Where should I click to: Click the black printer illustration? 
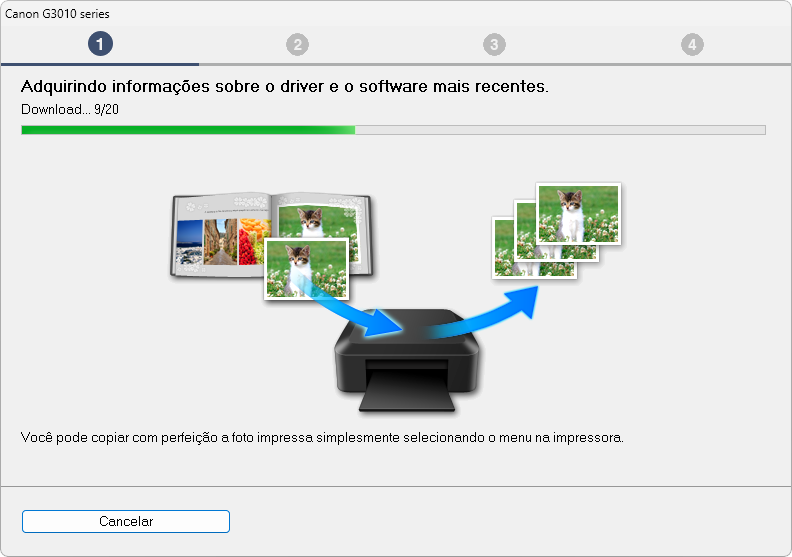point(407,361)
